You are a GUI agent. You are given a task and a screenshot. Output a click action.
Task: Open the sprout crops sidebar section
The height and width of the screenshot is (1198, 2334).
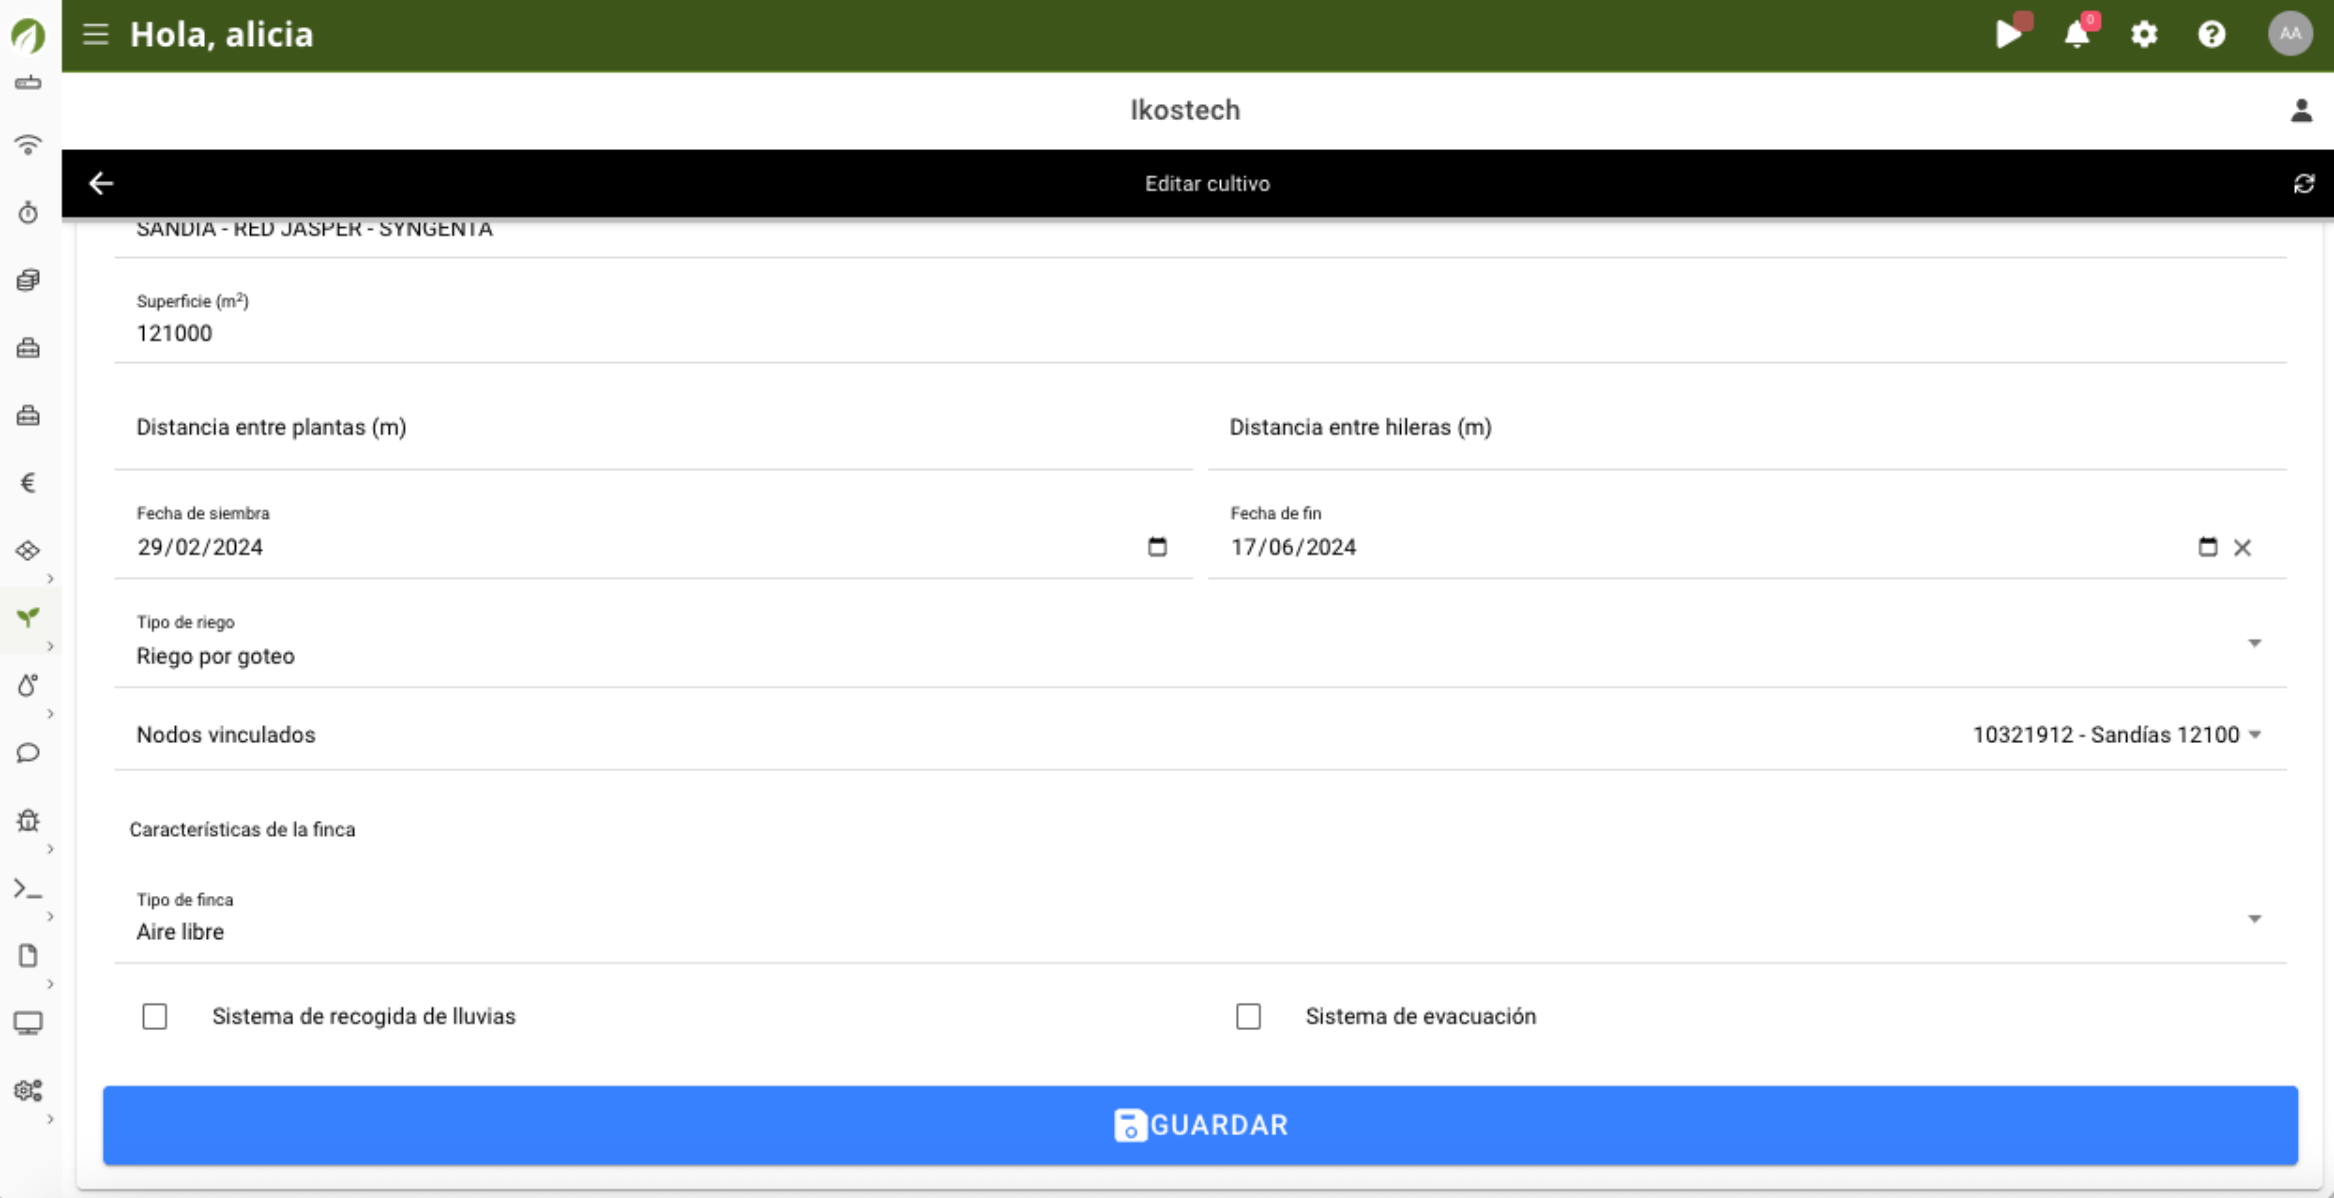28,618
